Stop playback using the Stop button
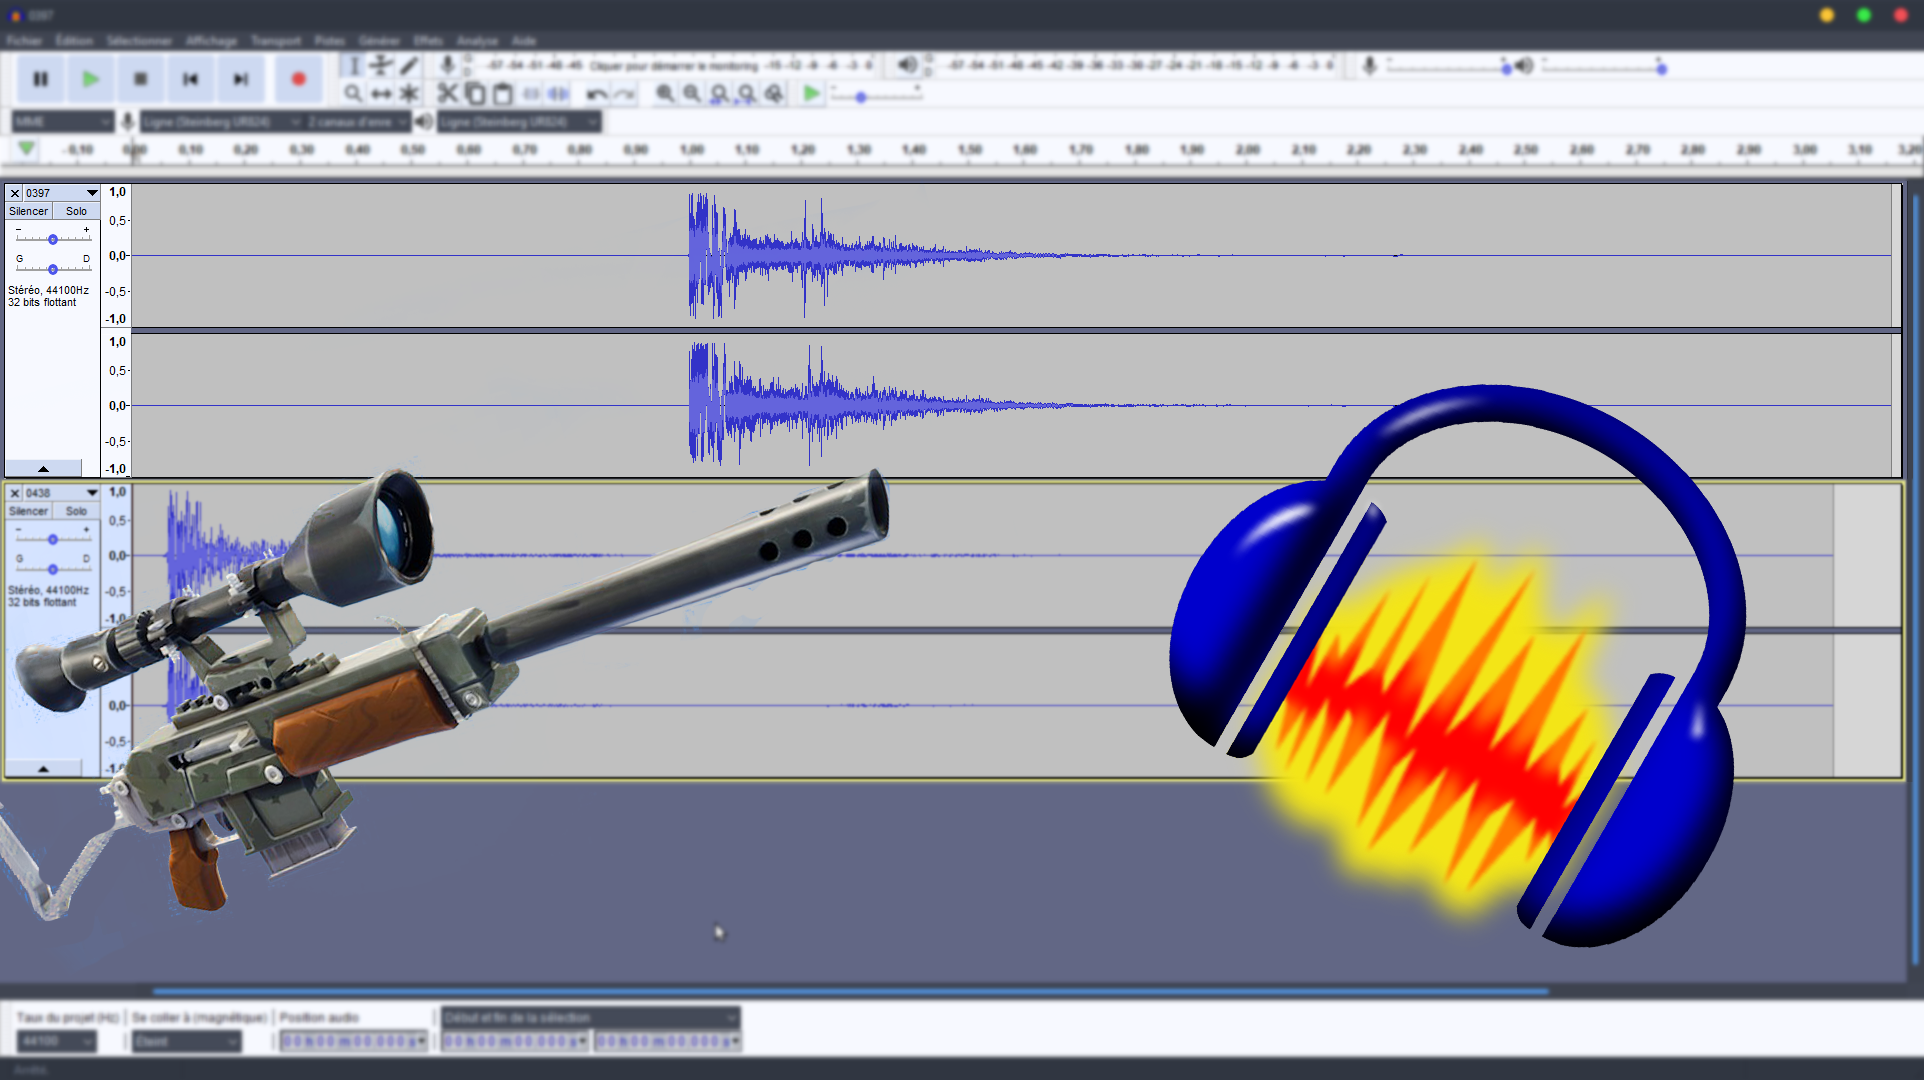Viewport: 1924px width, 1080px height. click(141, 79)
